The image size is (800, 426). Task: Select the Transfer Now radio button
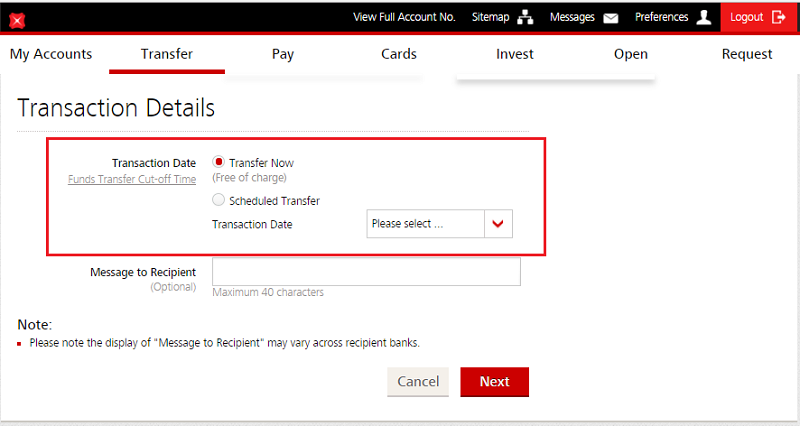point(219,162)
